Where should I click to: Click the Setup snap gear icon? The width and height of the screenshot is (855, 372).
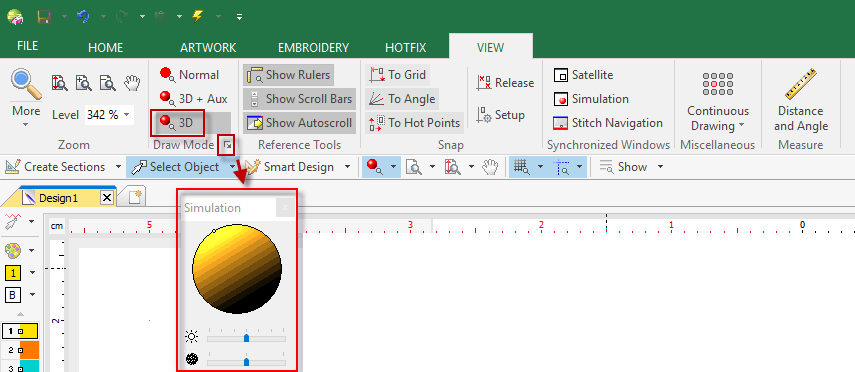pos(500,115)
